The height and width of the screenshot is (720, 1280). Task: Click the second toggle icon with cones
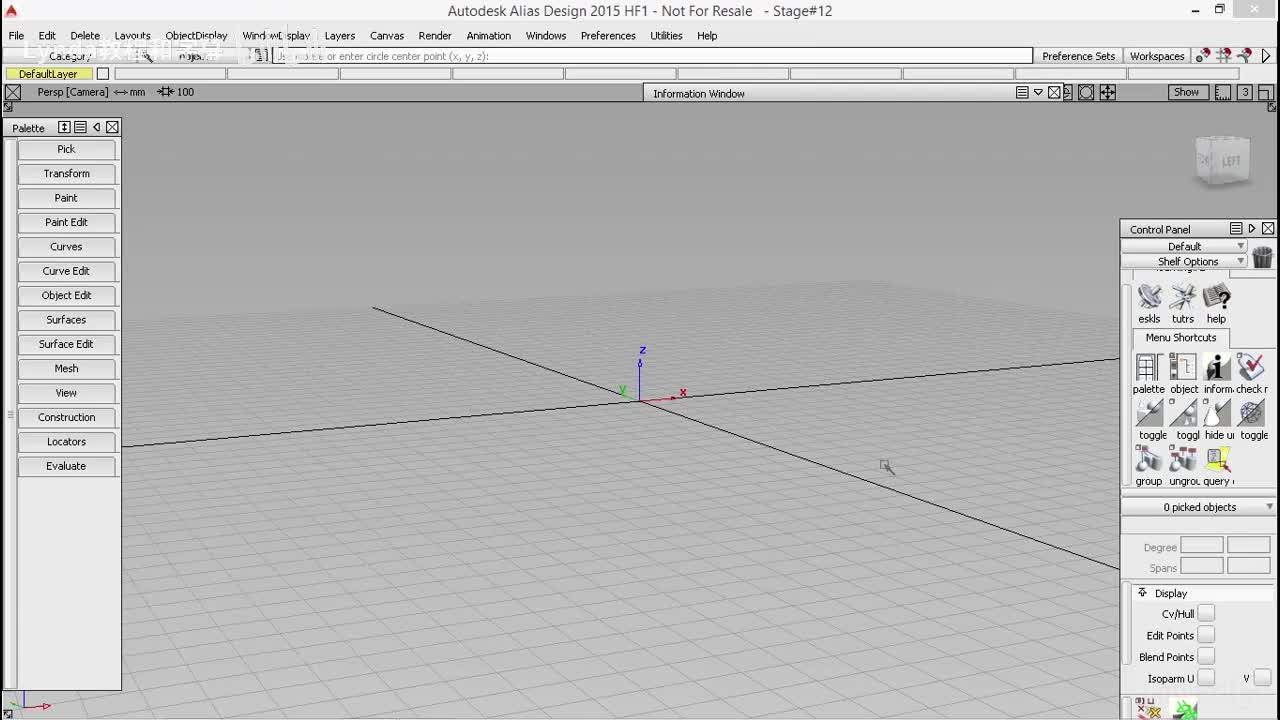point(1184,413)
